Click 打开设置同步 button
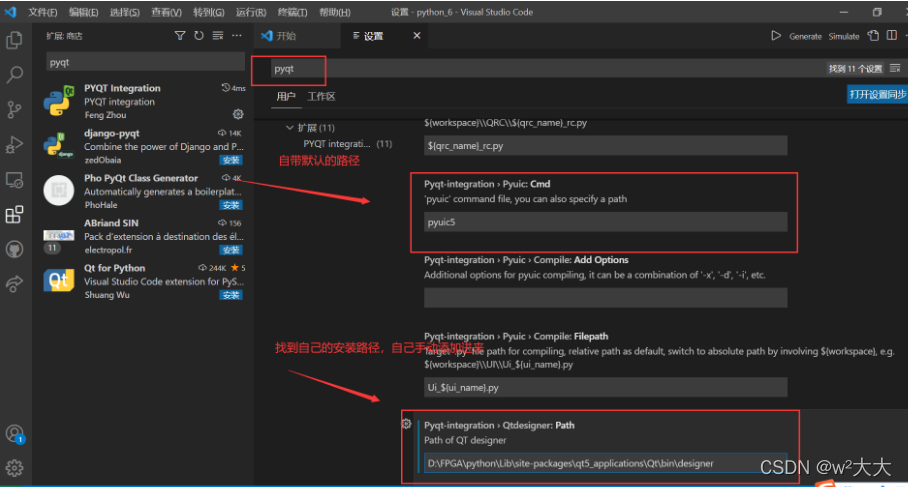Image resolution: width=908 pixels, height=487 pixels. pyautogui.click(x=877, y=94)
